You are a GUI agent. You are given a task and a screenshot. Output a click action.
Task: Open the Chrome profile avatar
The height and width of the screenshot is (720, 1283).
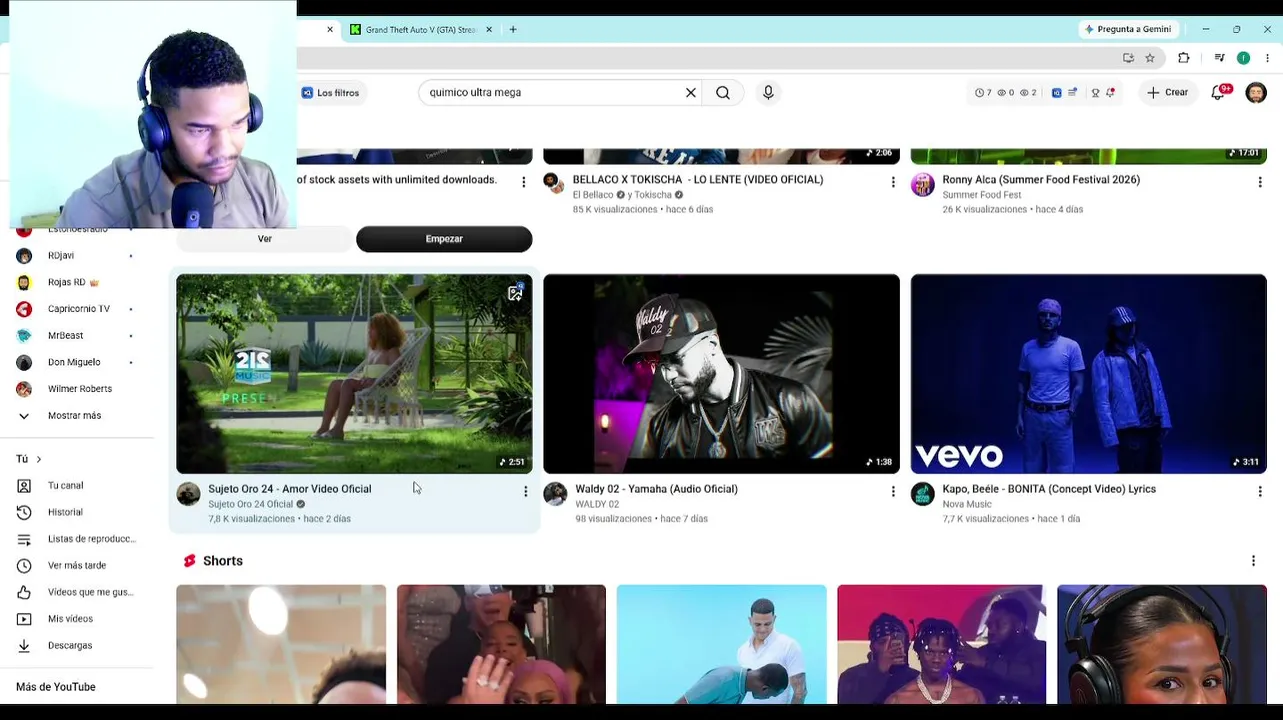(1243, 58)
